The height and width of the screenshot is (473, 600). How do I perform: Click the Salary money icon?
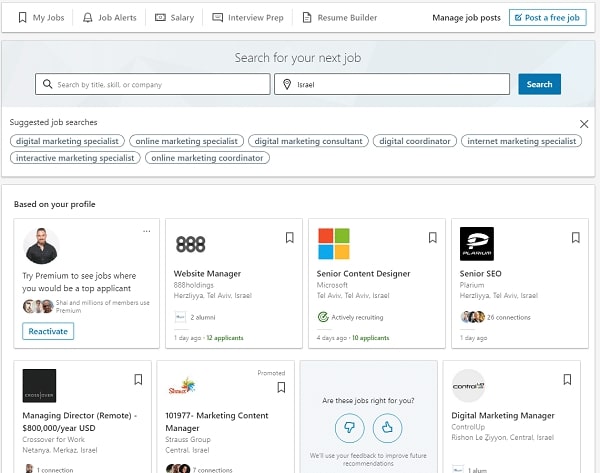tap(160, 18)
